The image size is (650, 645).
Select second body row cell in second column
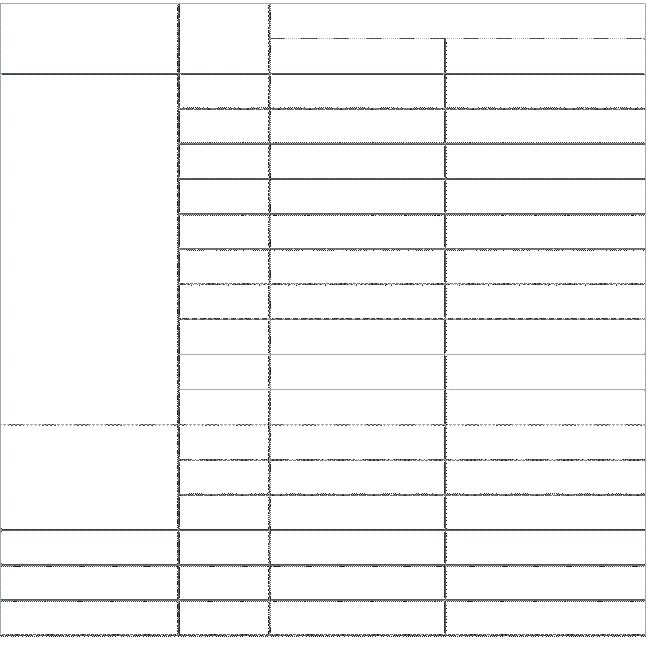coord(224,126)
